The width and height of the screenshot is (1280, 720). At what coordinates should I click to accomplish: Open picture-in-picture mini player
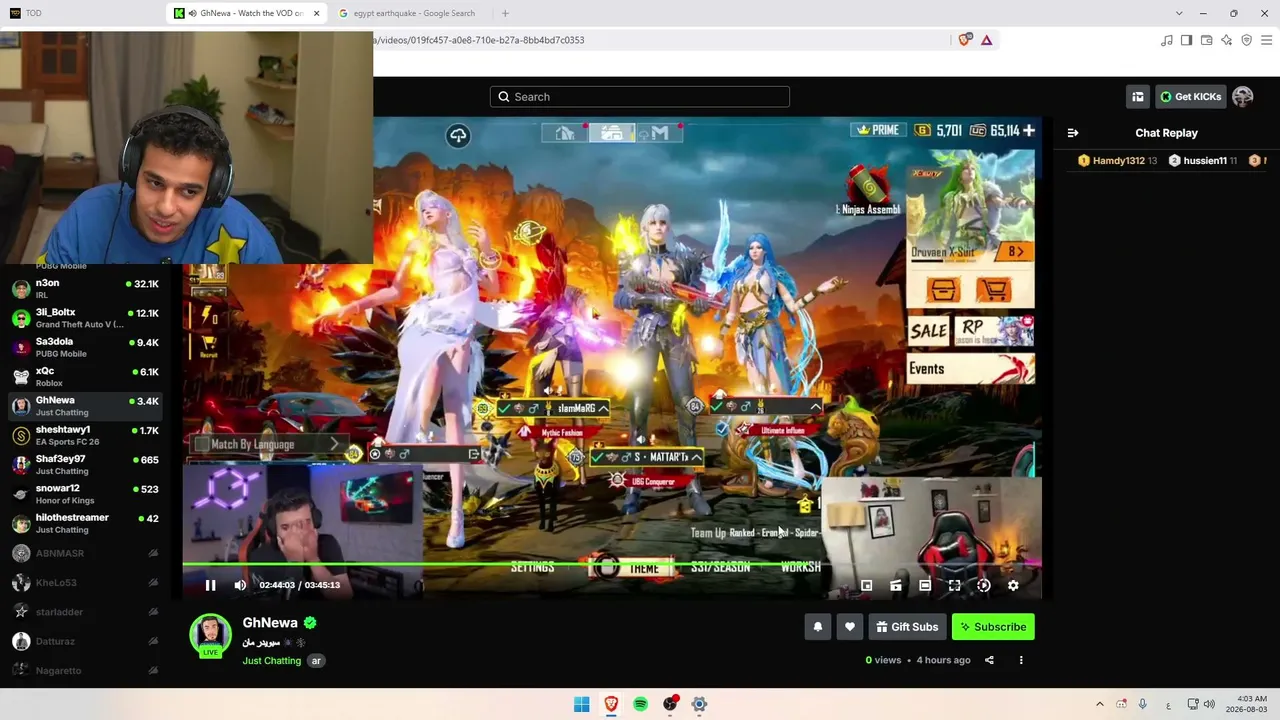(x=867, y=585)
